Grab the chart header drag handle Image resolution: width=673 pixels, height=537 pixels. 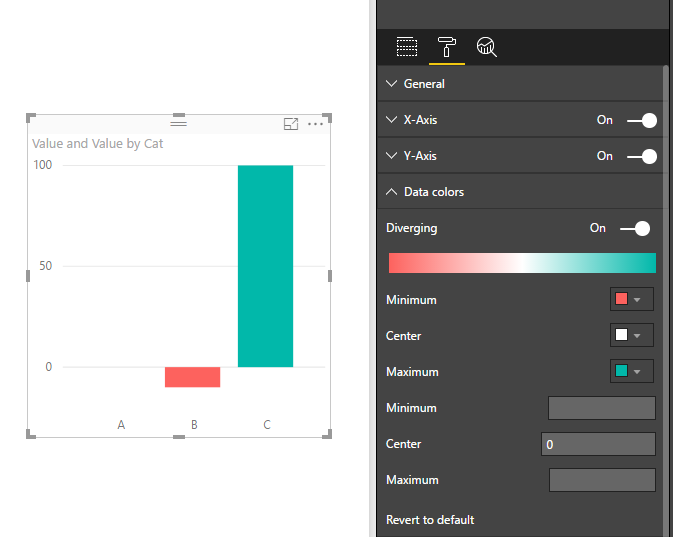(179, 124)
